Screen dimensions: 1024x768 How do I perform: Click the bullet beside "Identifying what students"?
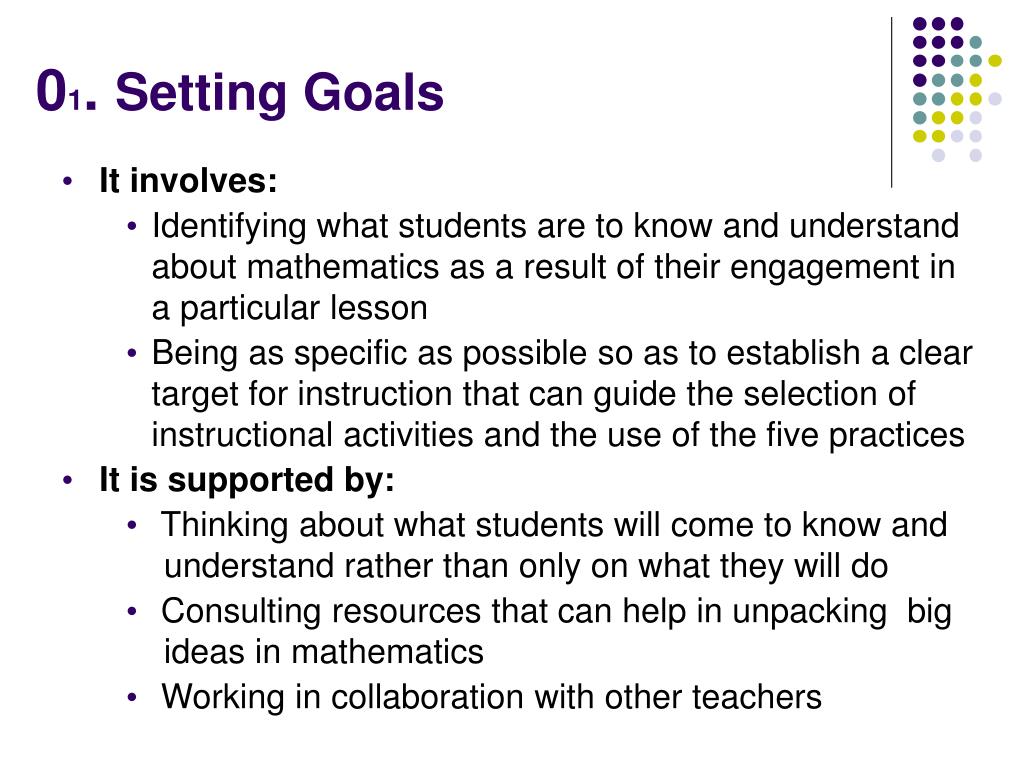pyautogui.click(x=133, y=227)
